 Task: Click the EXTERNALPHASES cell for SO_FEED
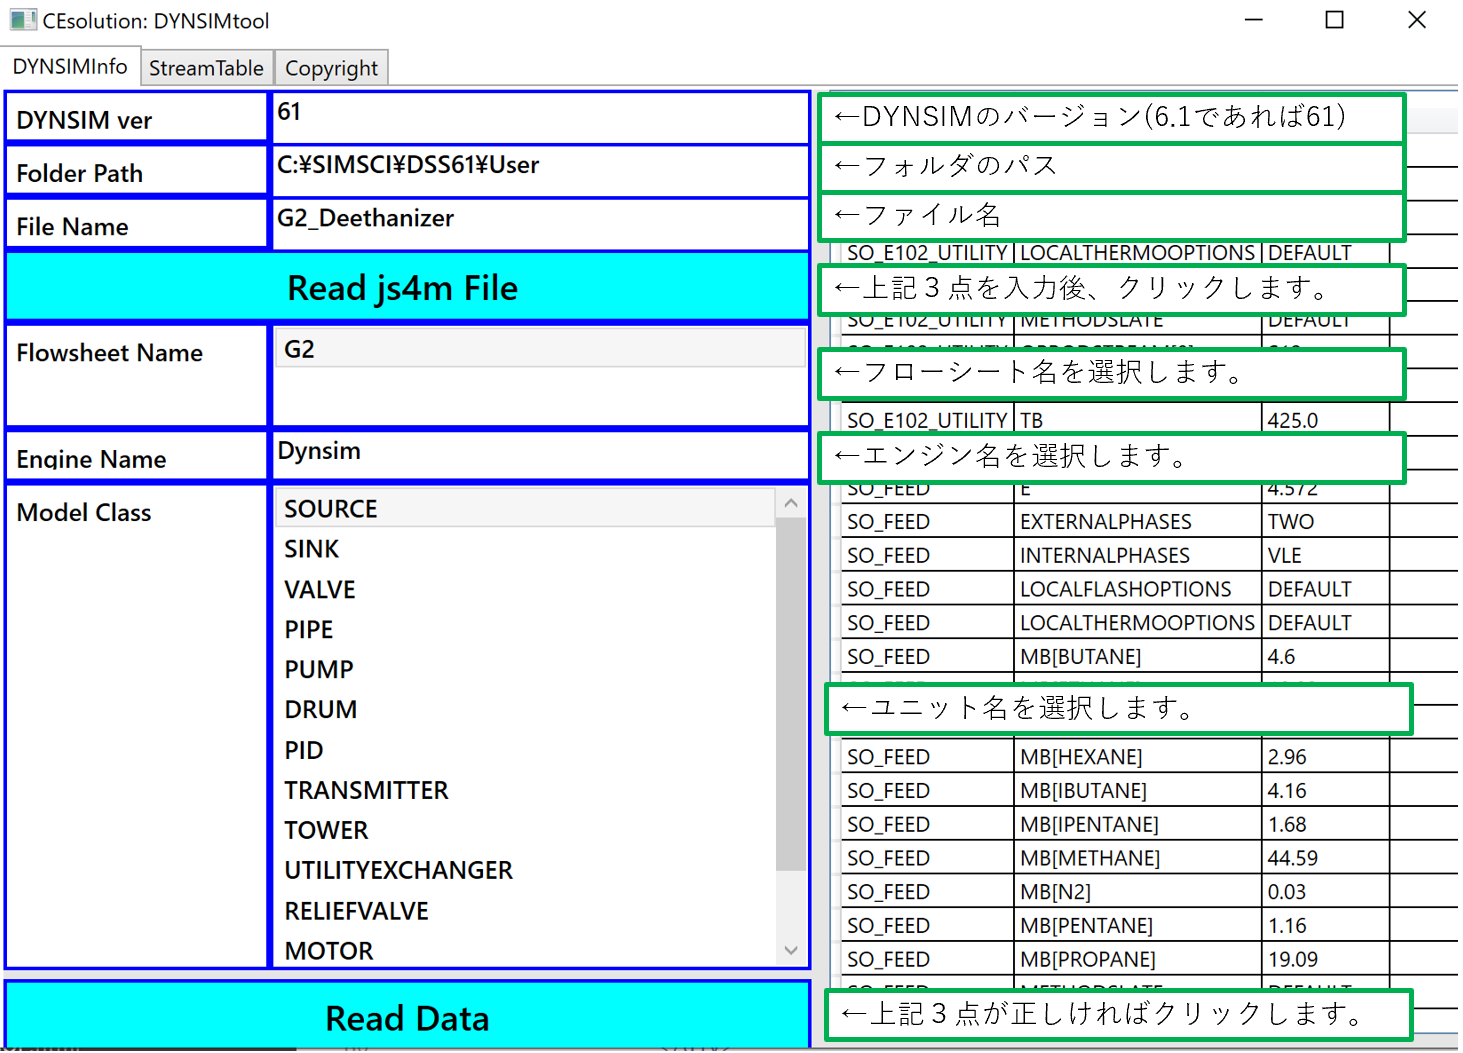(x=1137, y=522)
